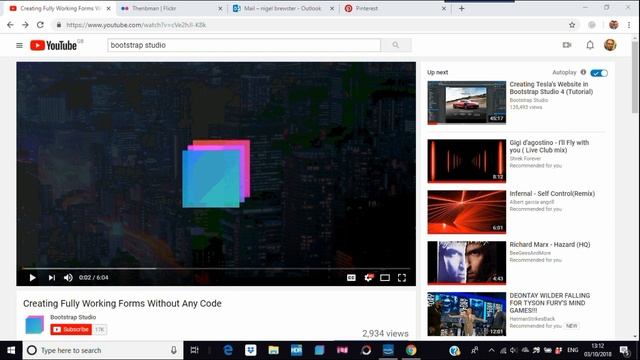Open the YouTube hamburger guide menu
Image resolution: width=640 pixels, height=360 pixels.
(19, 45)
